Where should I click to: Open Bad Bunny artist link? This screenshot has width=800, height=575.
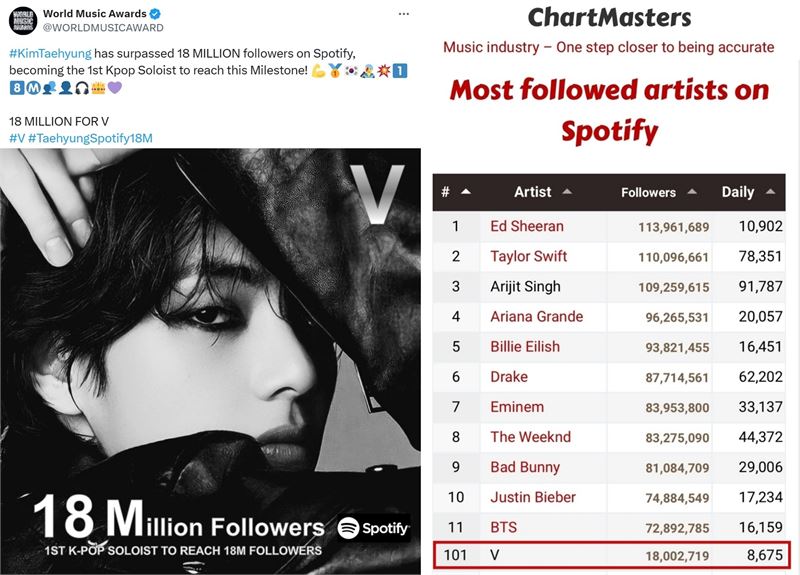pyautogui.click(x=525, y=467)
